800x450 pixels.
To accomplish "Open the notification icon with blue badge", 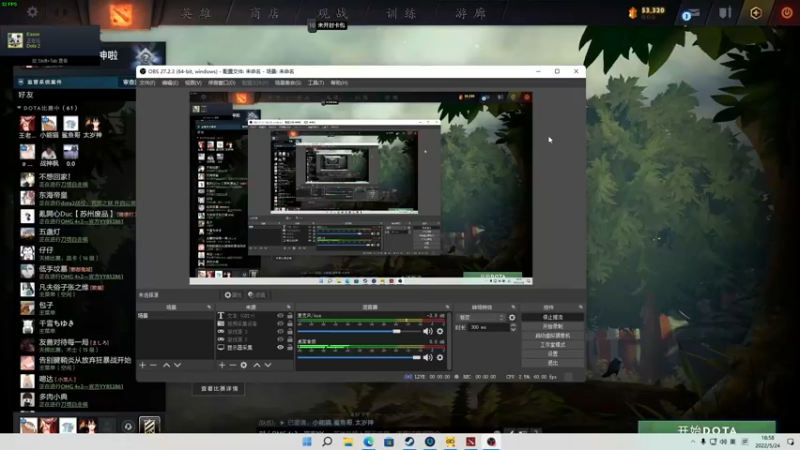I will point(690,14).
